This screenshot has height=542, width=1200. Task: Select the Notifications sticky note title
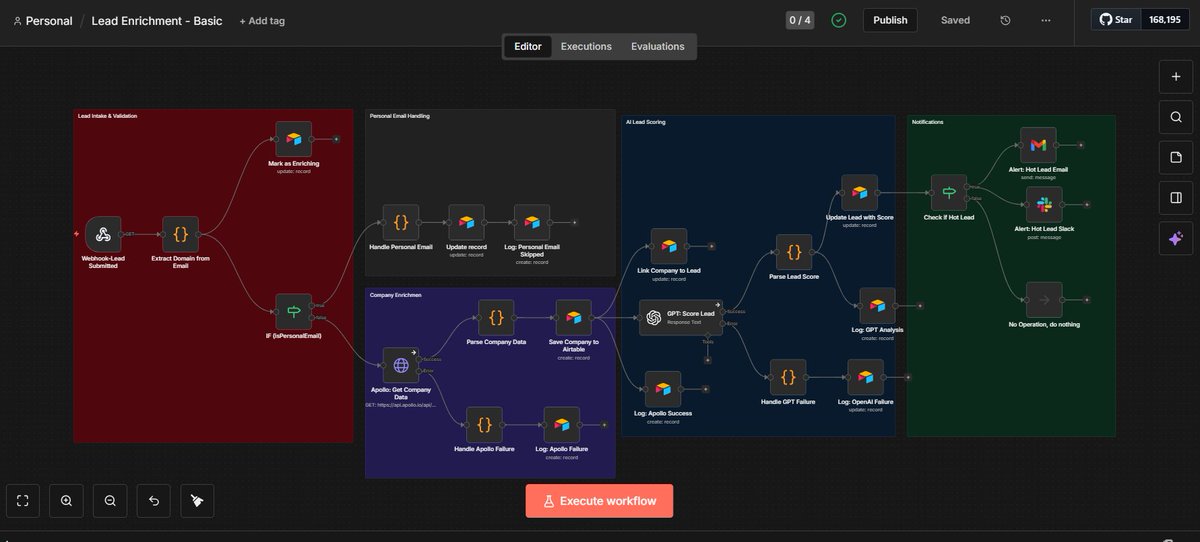pyautogui.click(x=927, y=122)
